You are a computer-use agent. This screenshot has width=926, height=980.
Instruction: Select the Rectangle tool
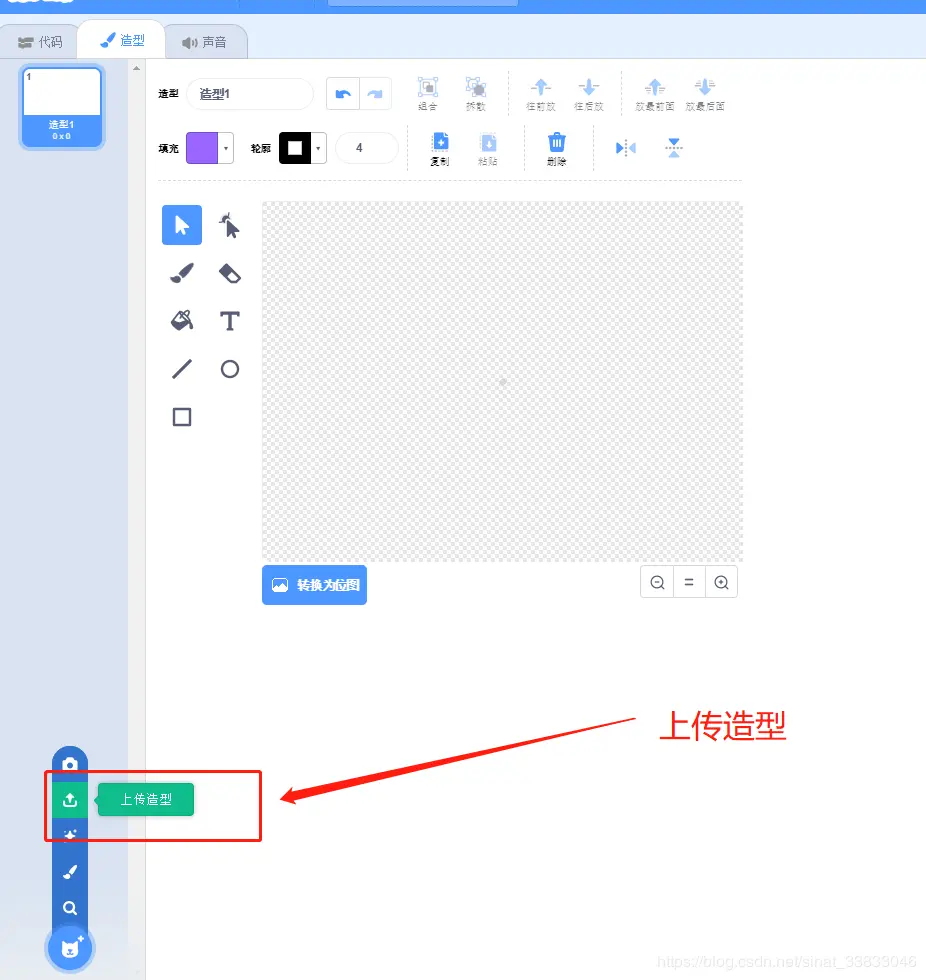[181, 417]
